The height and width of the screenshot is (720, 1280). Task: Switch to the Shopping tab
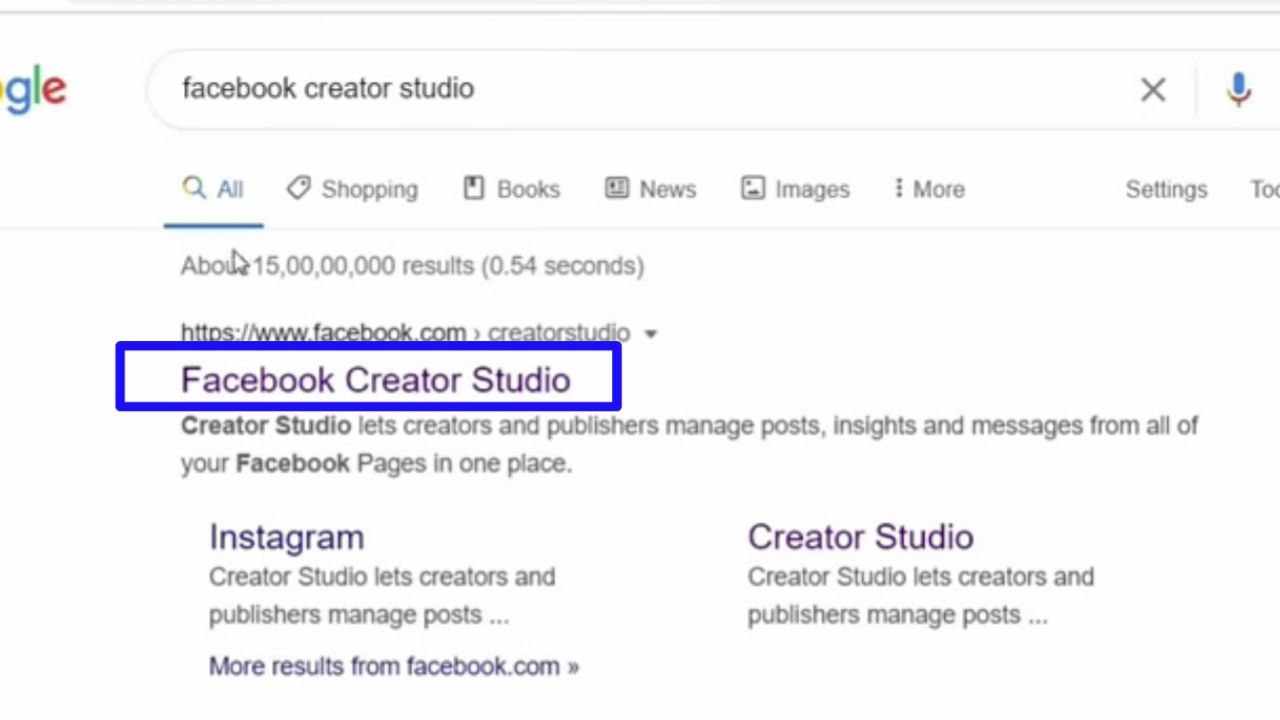[x=352, y=189]
